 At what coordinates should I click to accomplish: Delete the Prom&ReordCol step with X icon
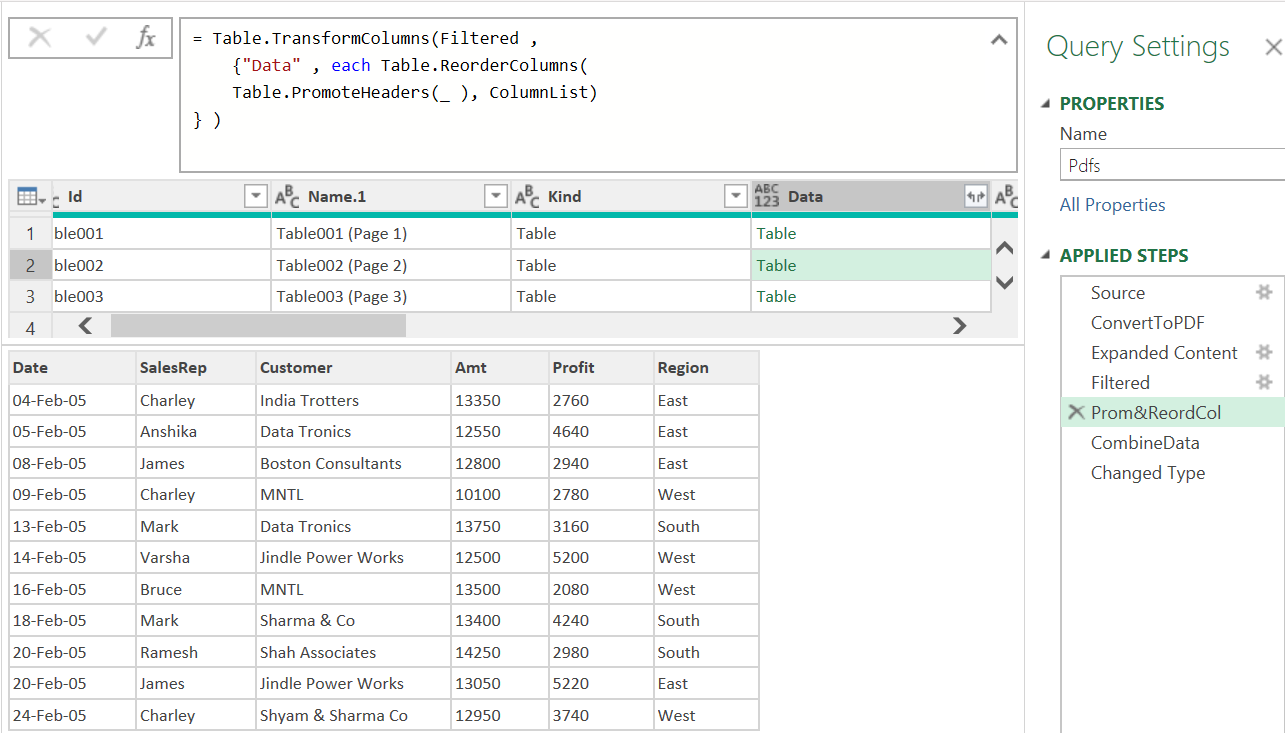[x=1076, y=413]
